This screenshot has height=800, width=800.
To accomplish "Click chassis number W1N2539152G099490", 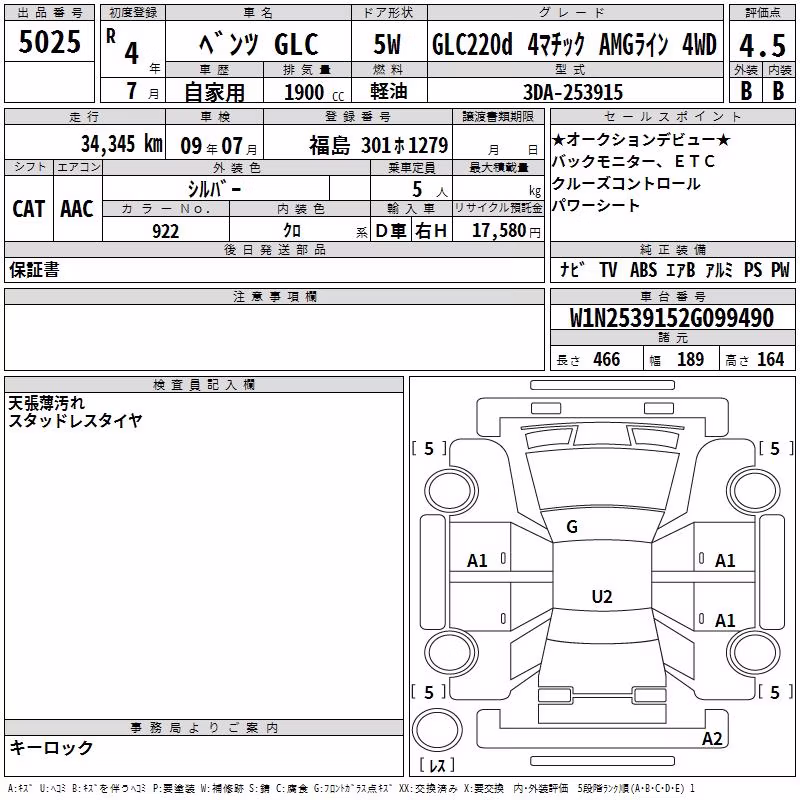I will click(x=672, y=318).
